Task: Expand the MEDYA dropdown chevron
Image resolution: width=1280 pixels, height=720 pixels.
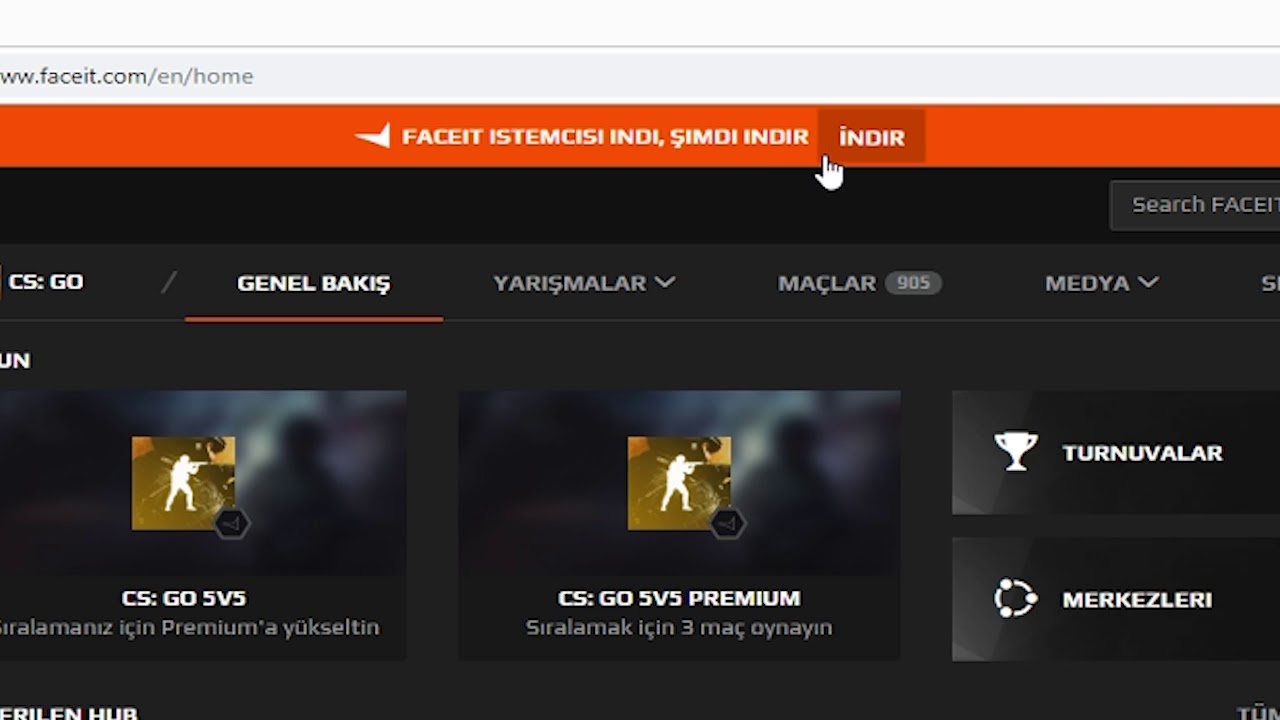Action: click(1149, 283)
